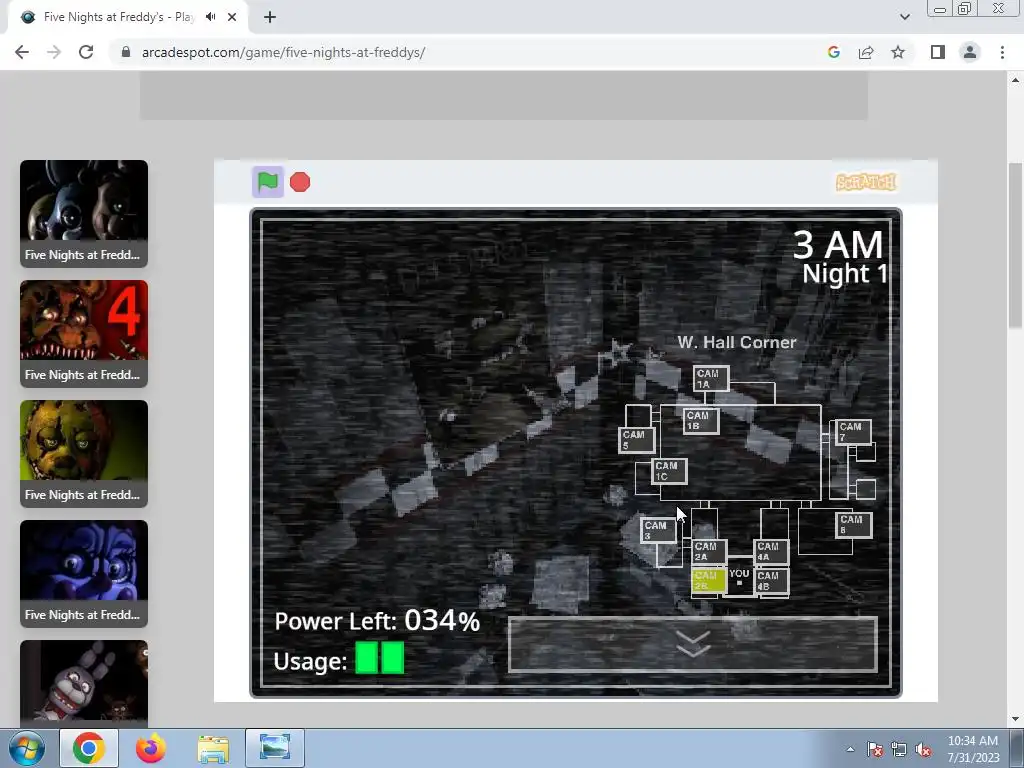Go back to previous page
The image size is (1024, 768).
22,52
